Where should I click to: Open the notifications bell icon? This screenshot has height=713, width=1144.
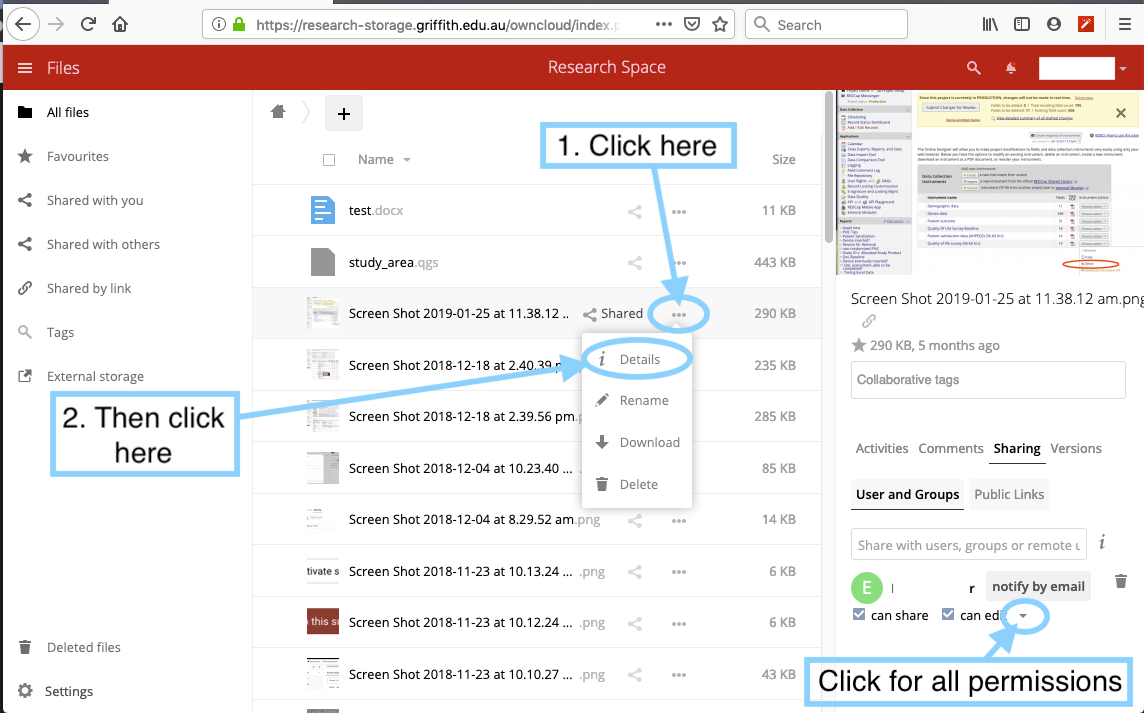click(1011, 68)
